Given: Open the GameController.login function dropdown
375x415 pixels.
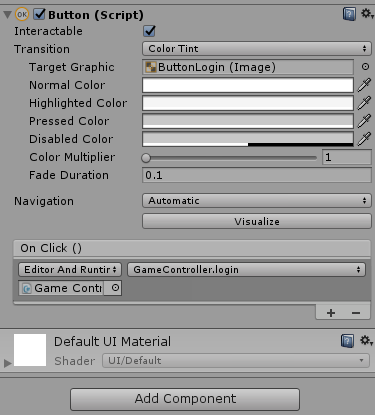Looking at the screenshot, I should coord(246,269).
